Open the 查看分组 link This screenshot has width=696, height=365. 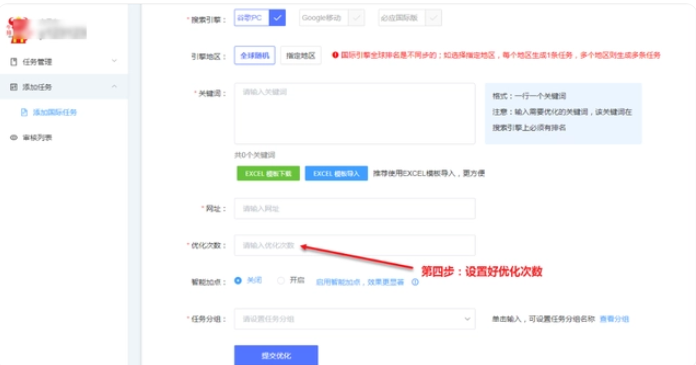pyautogui.click(x=614, y=319)
